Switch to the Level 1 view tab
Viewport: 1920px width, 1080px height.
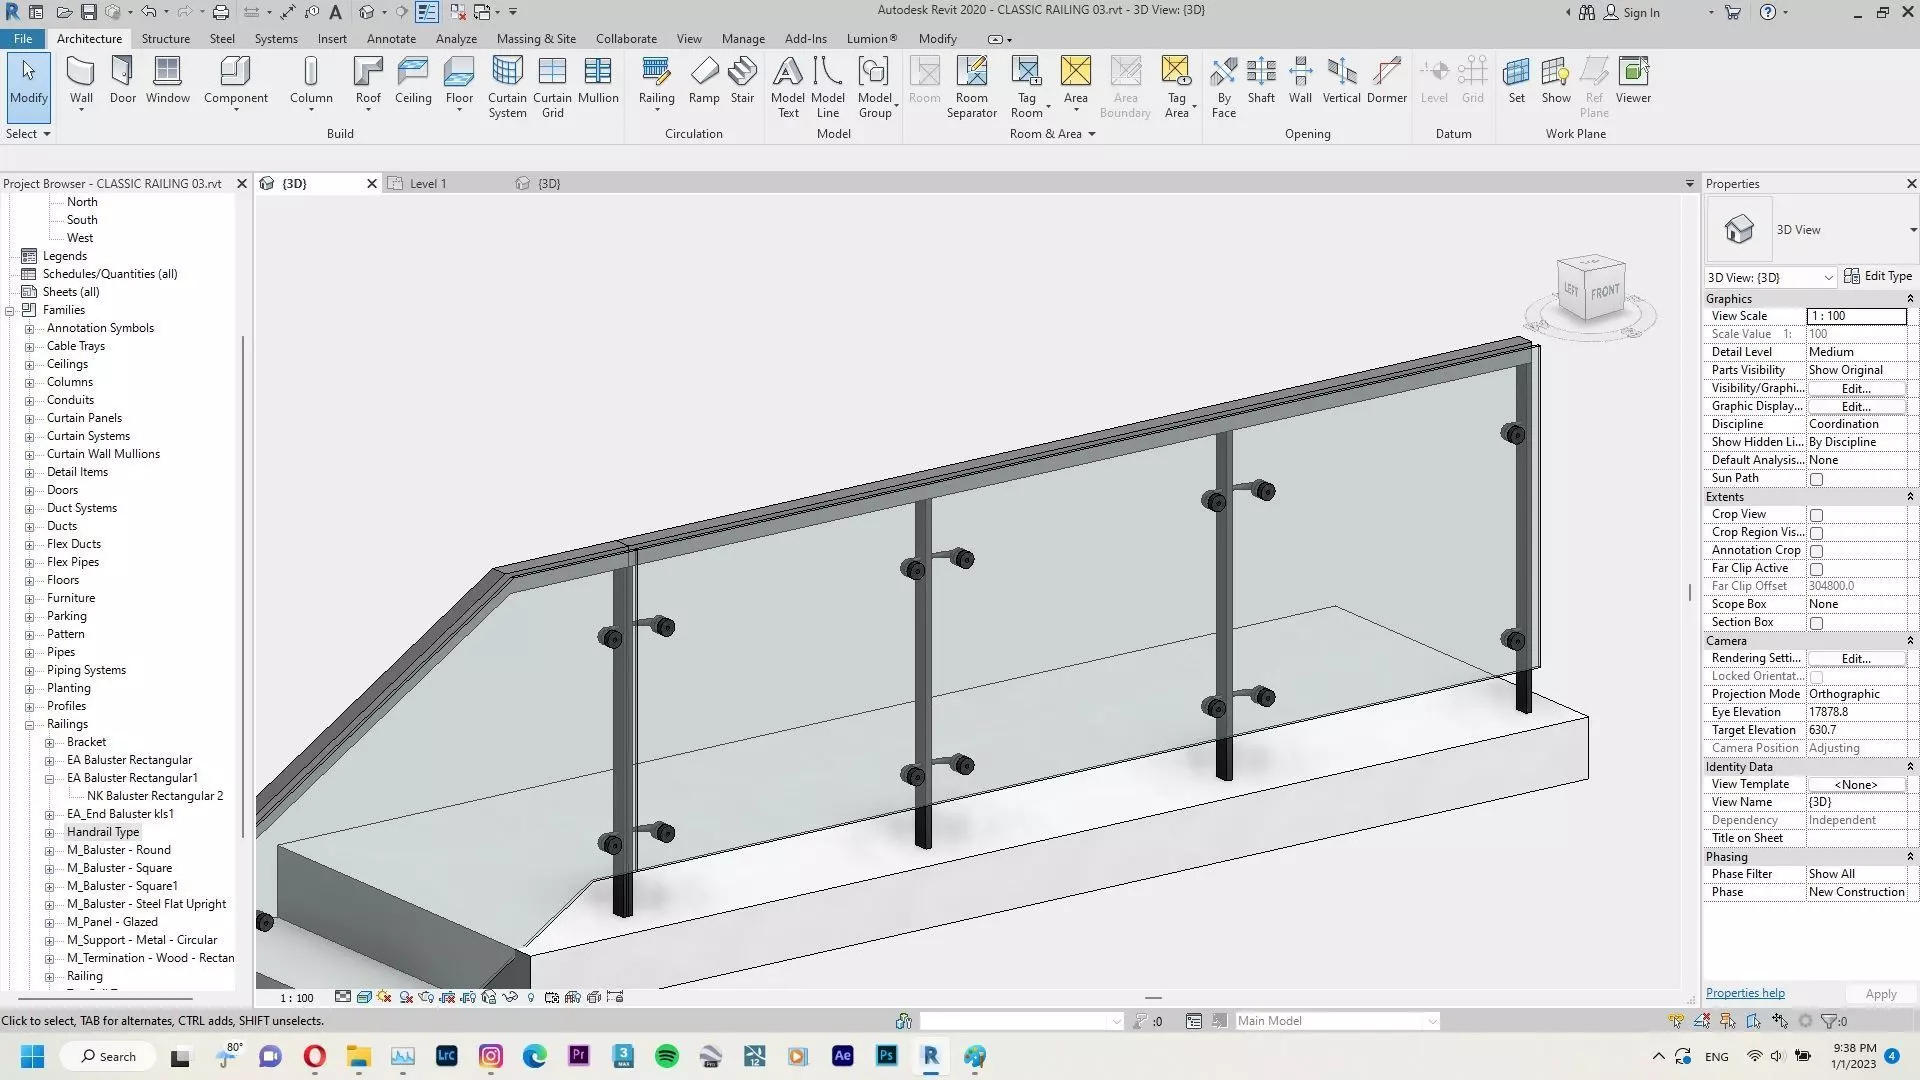(428, 184)
